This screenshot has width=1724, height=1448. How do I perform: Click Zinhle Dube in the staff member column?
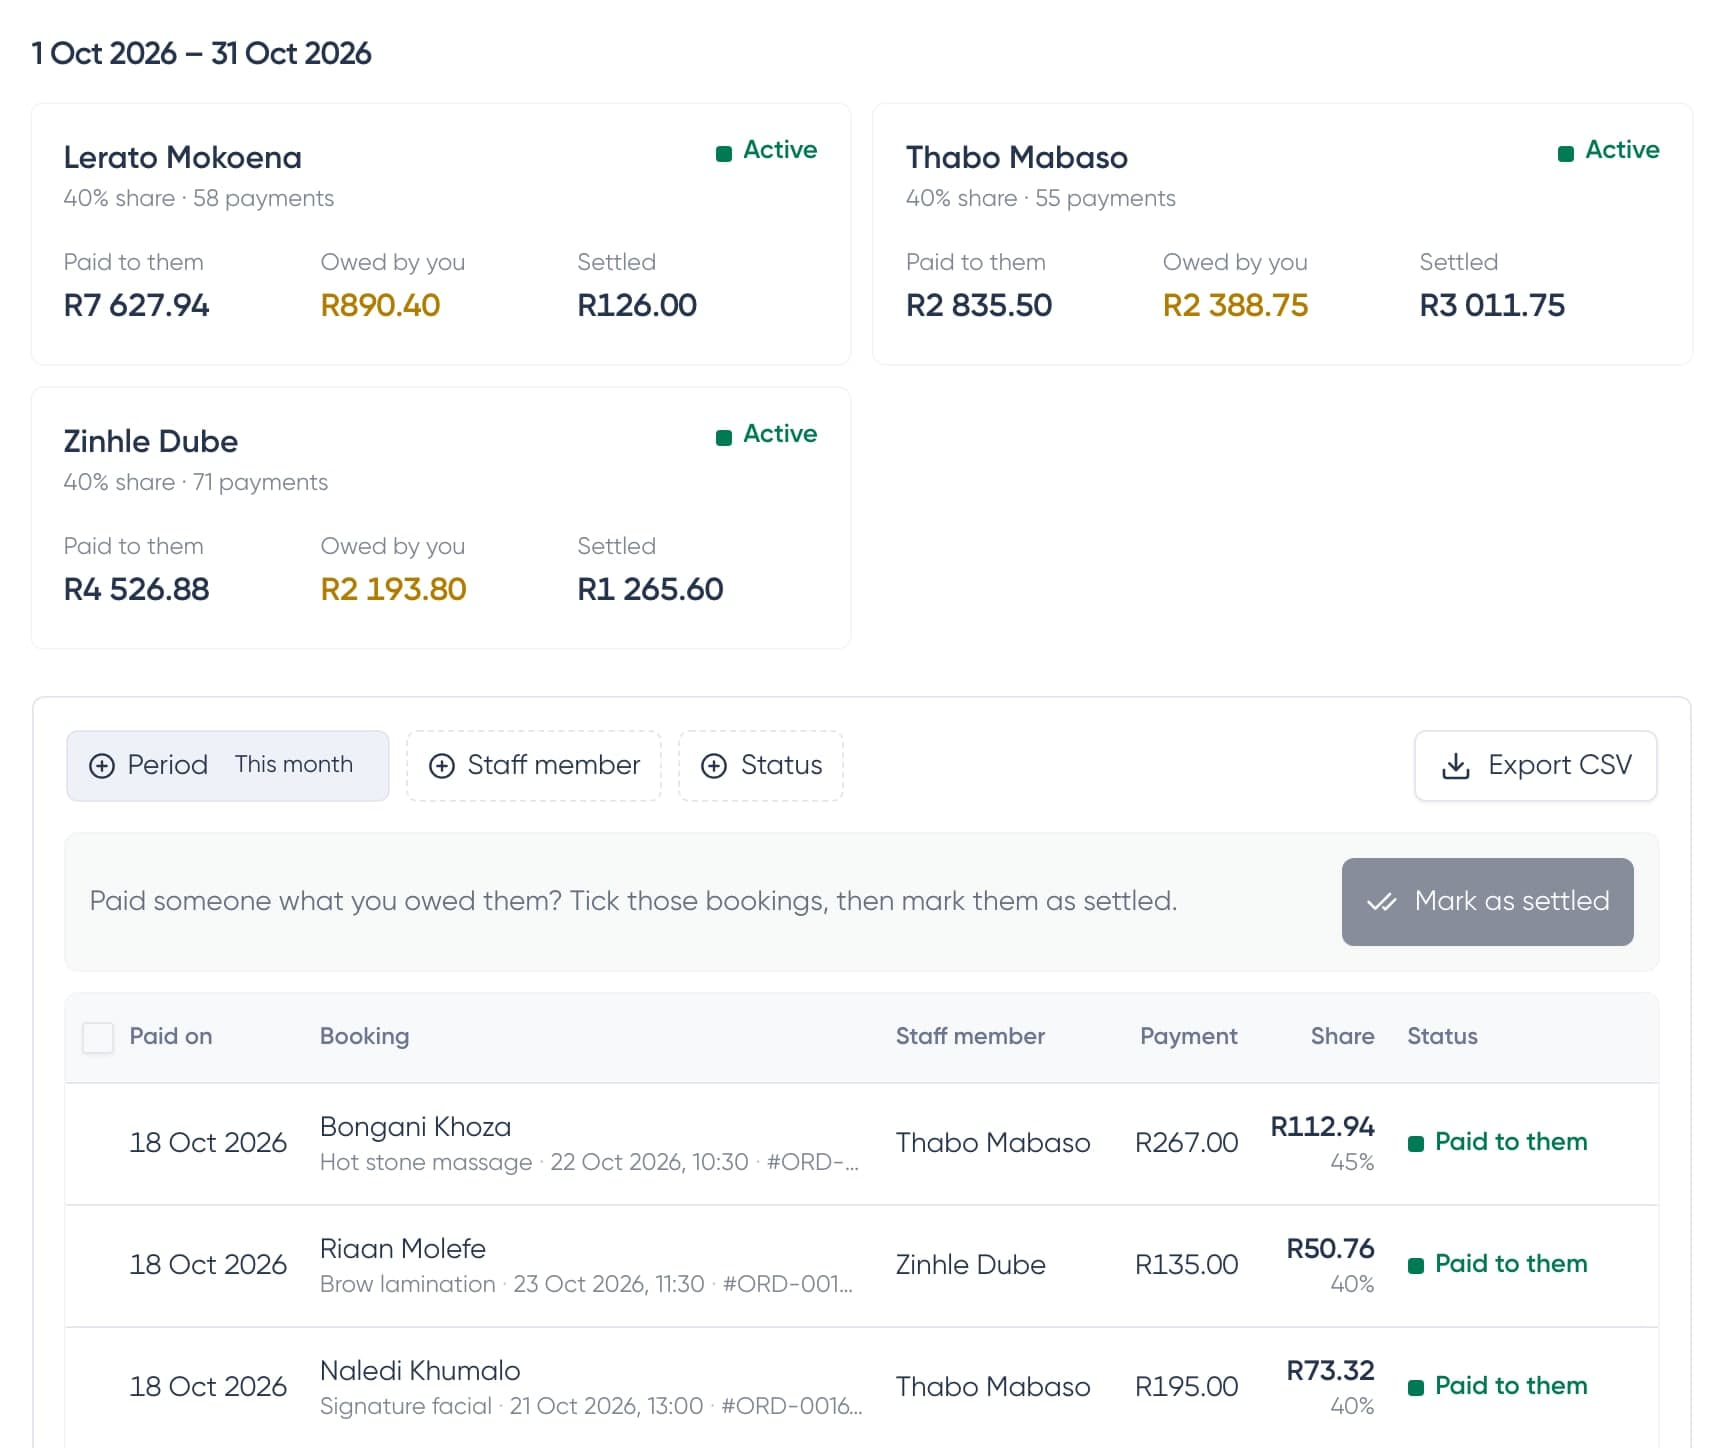tap(970, 1265)
